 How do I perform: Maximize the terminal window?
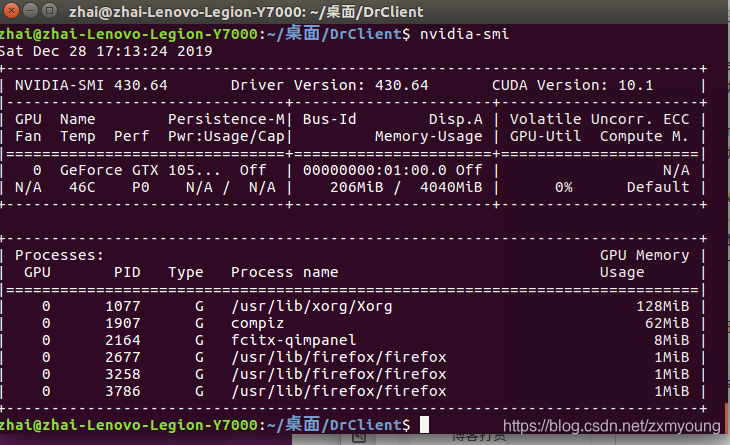point(49,10)
